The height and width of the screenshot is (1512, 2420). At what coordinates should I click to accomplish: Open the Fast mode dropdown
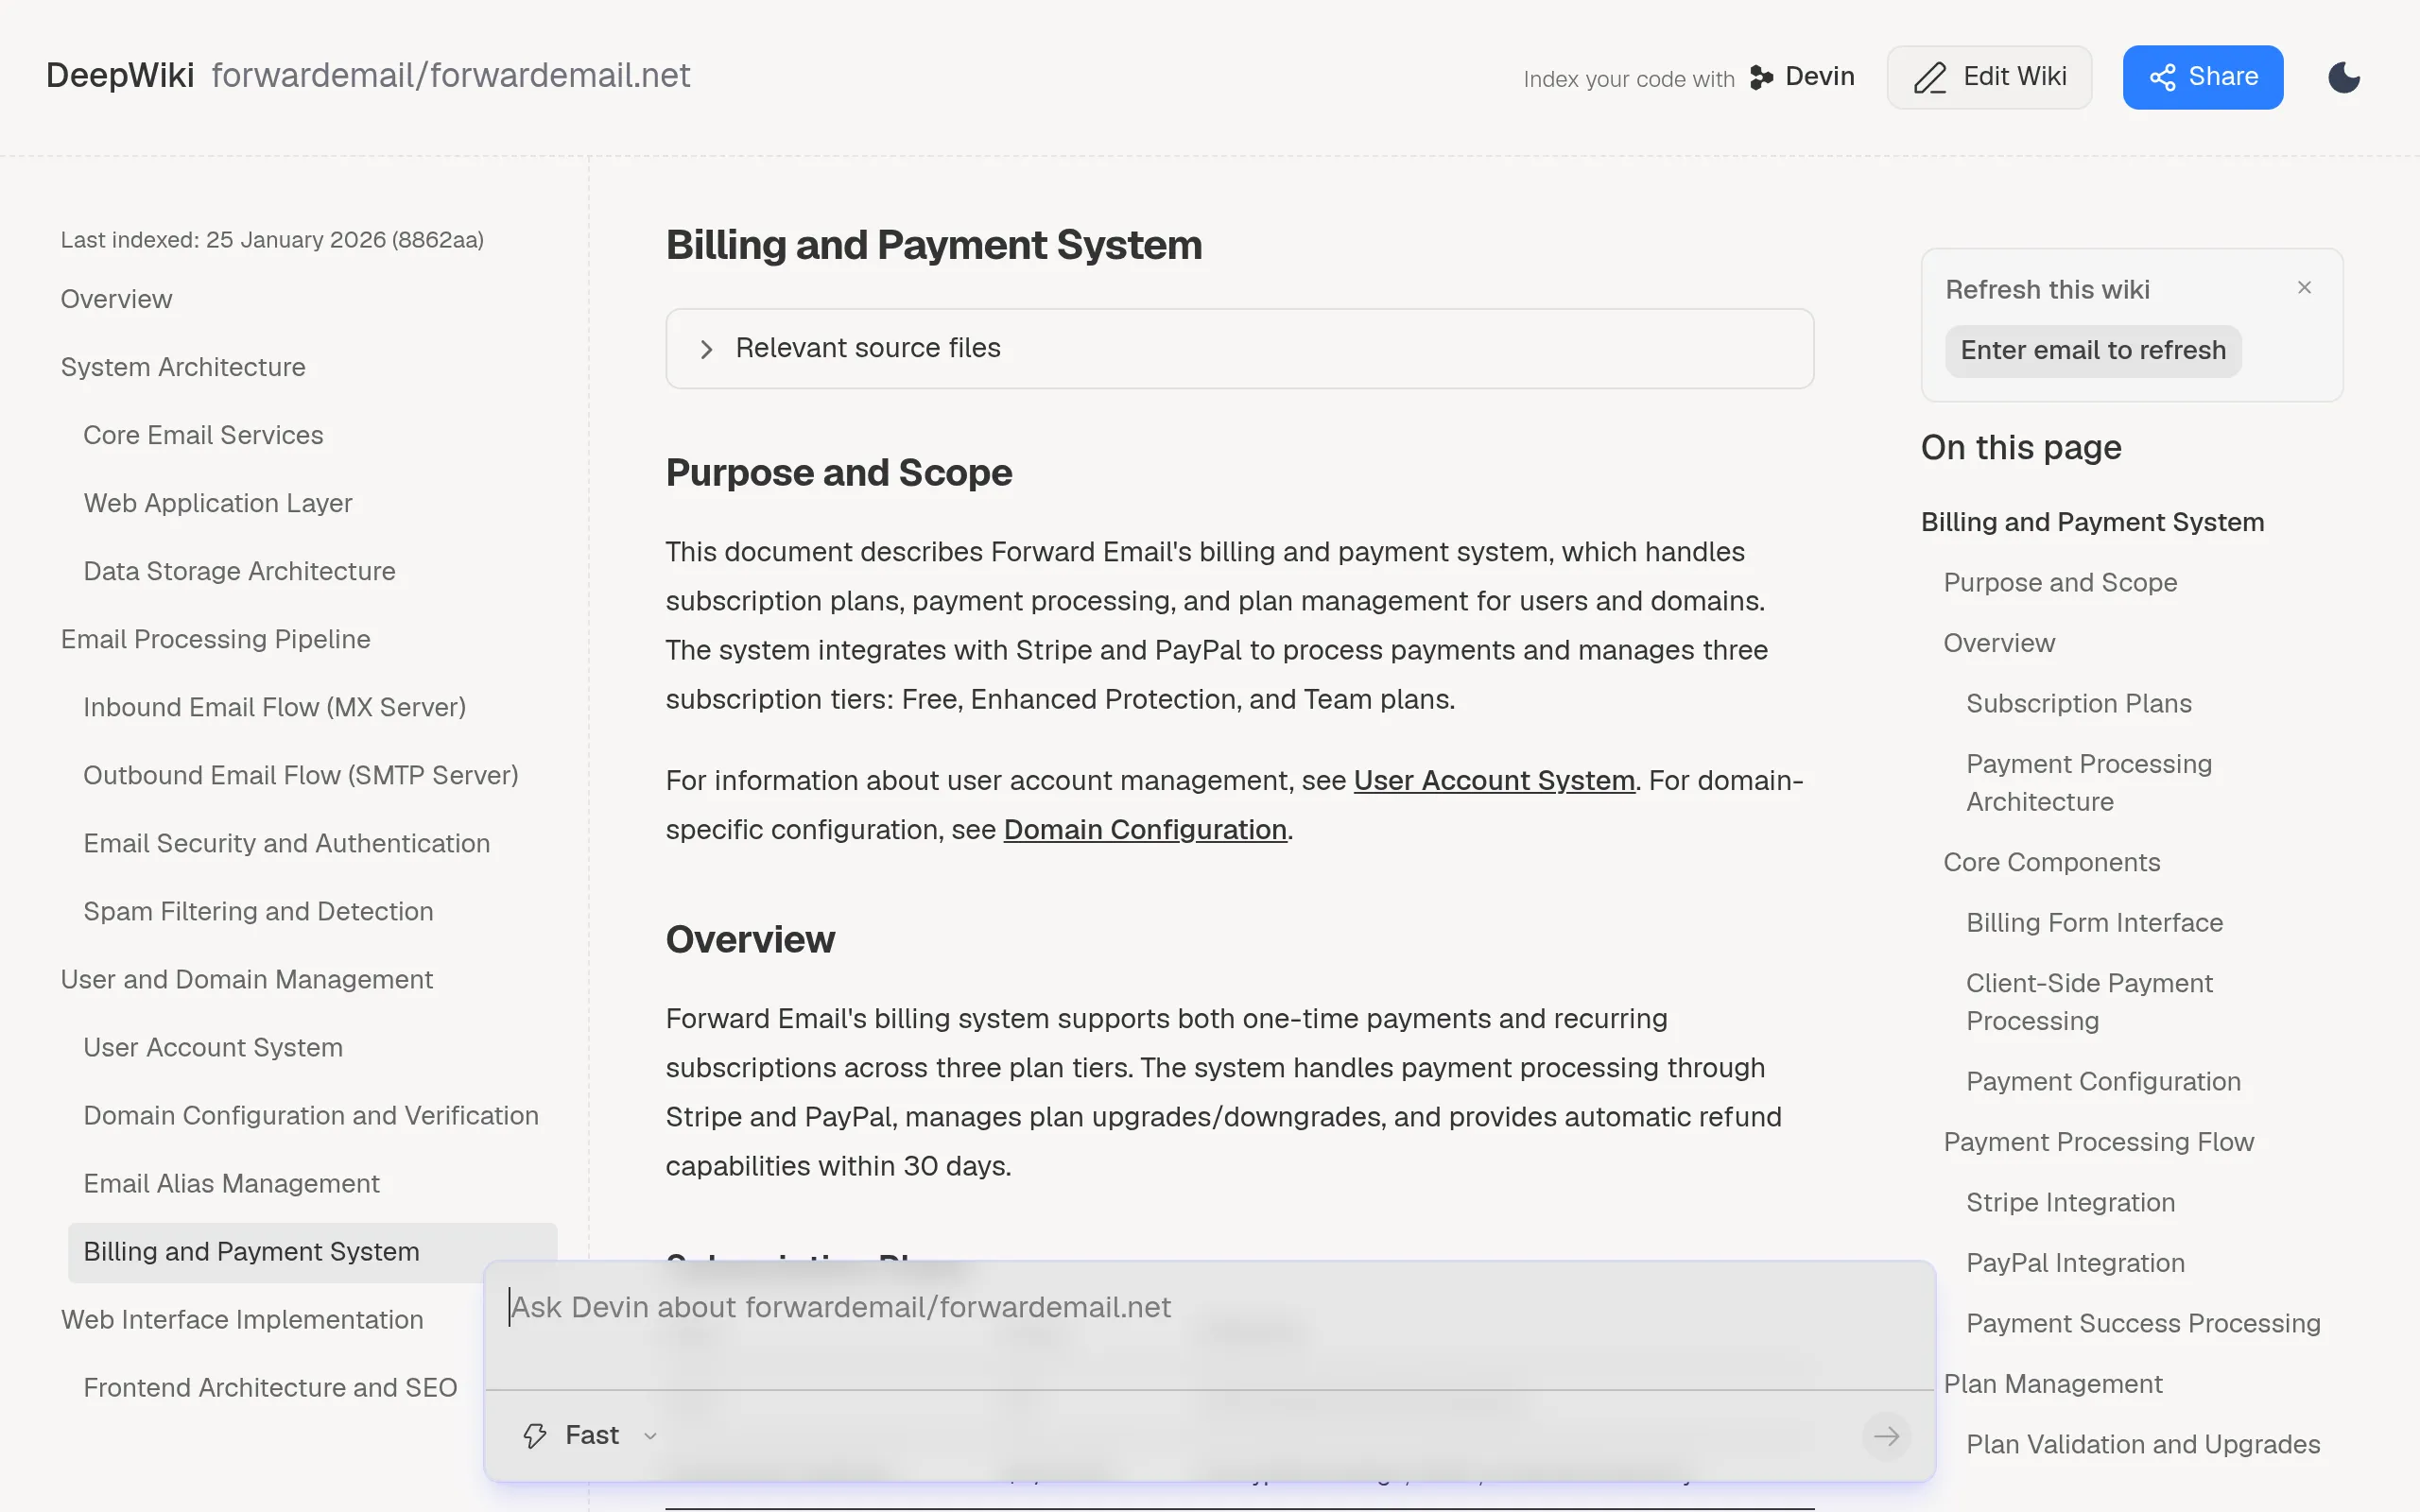pos(590,1436)
